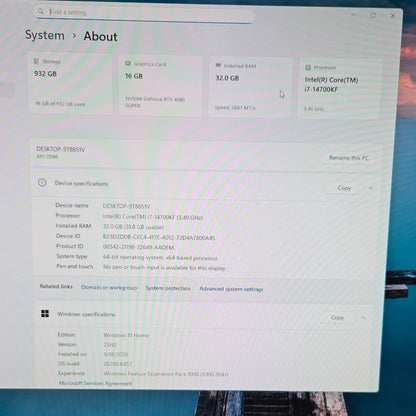
Task: Click the Processor card icon
Action: click(308, 67)
